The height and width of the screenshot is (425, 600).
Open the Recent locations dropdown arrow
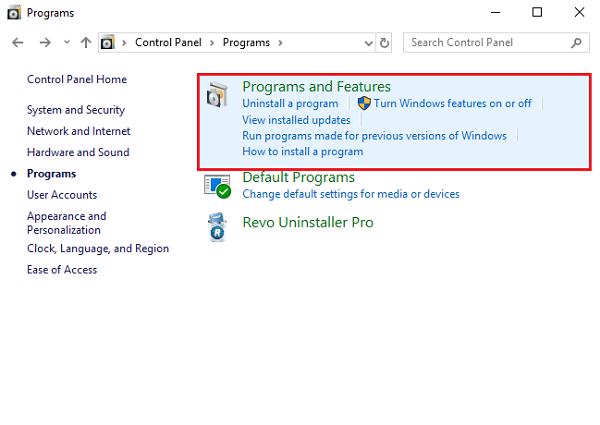pyautogui.click(x=66, y=43)
